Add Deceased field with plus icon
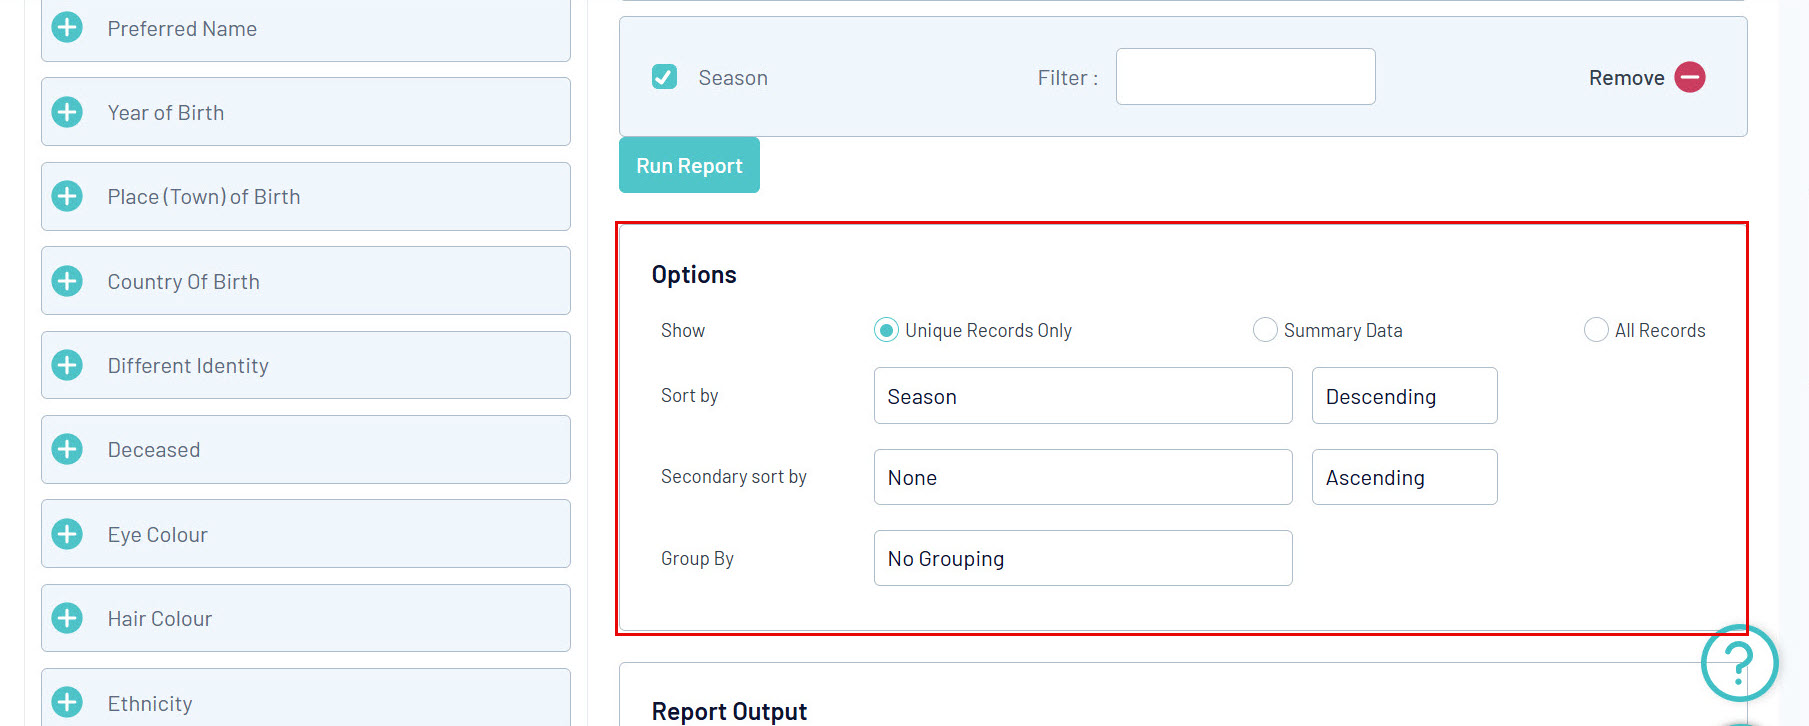The image size is (1809, 726). pyautogui.click(x=67, y=449)
